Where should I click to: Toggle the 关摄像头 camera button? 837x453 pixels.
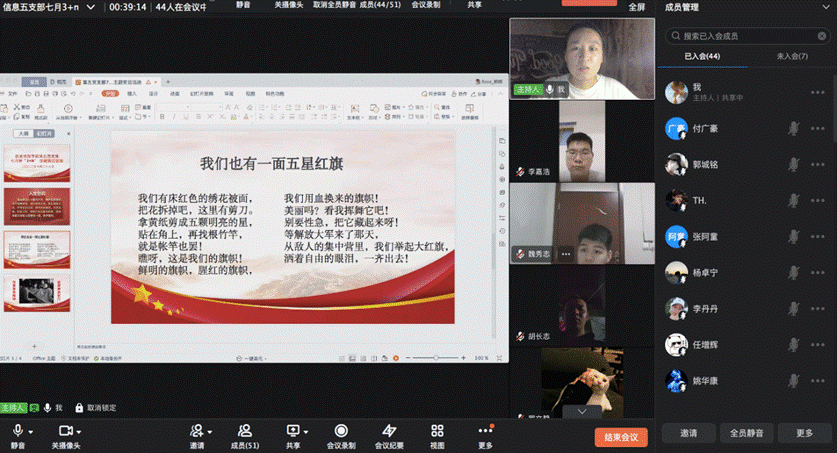pyautogui.click(x=65, y=430)
